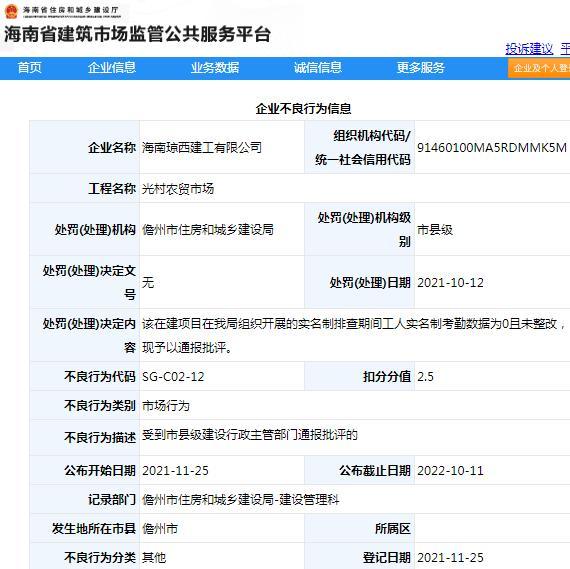570x569 pixels.
Task: Click the Hainan housing department emblem logo
Action: point(11,11)
